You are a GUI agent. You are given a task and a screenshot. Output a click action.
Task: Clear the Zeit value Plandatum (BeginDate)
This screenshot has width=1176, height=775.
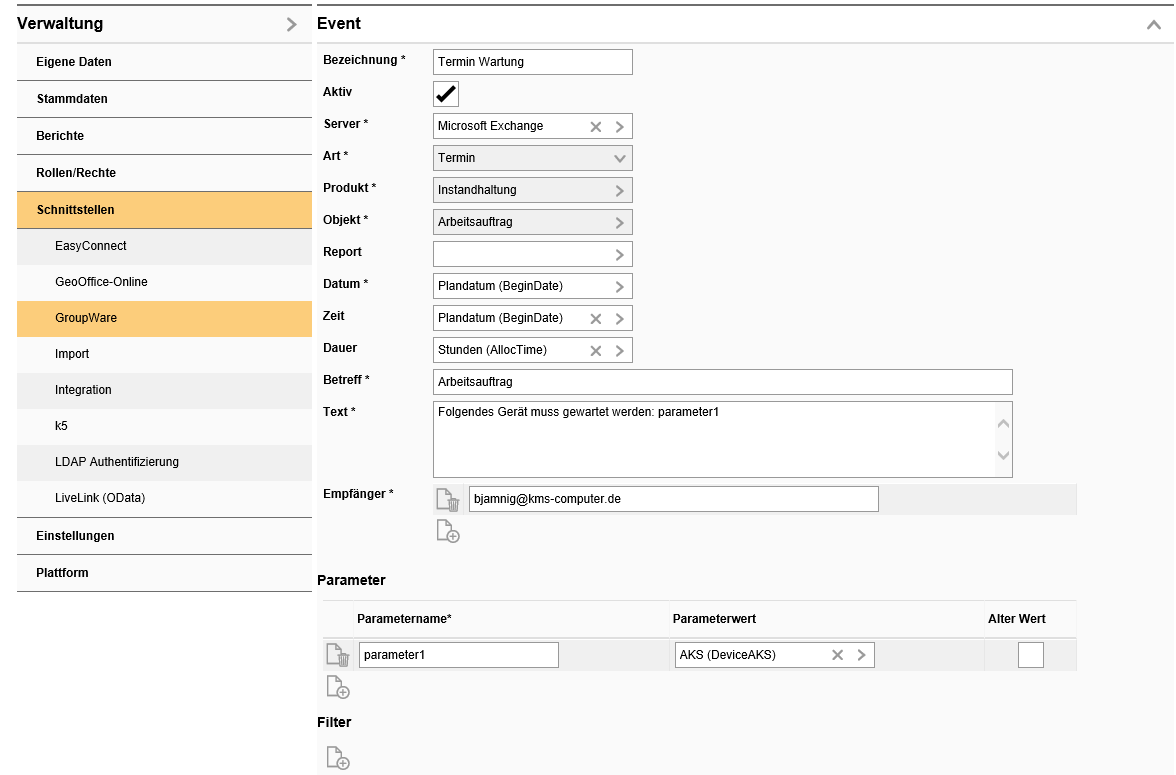[594, 318]
